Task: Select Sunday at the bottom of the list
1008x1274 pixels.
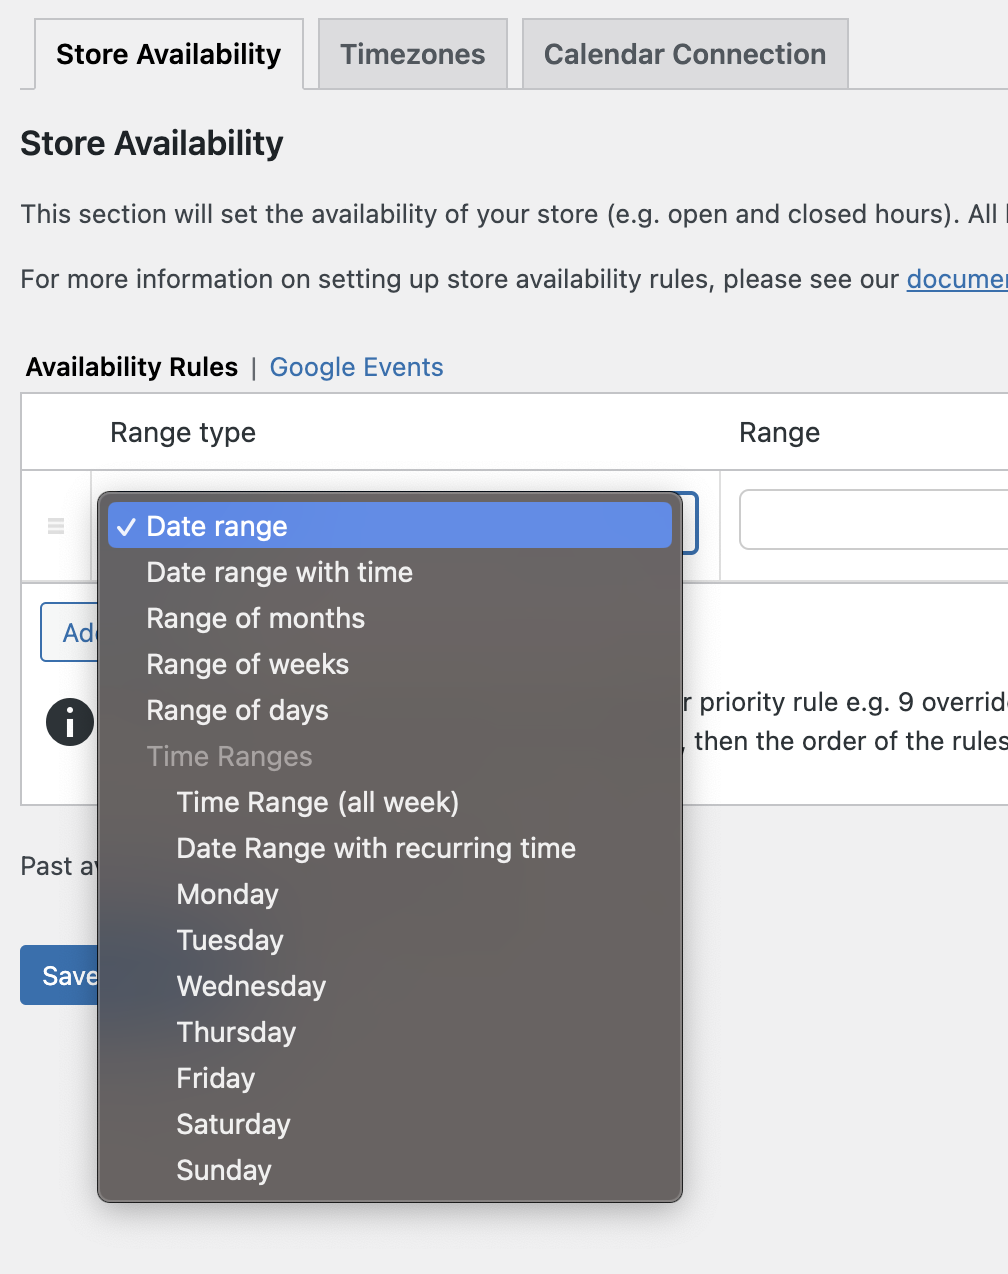Action: click(223, 1170)
